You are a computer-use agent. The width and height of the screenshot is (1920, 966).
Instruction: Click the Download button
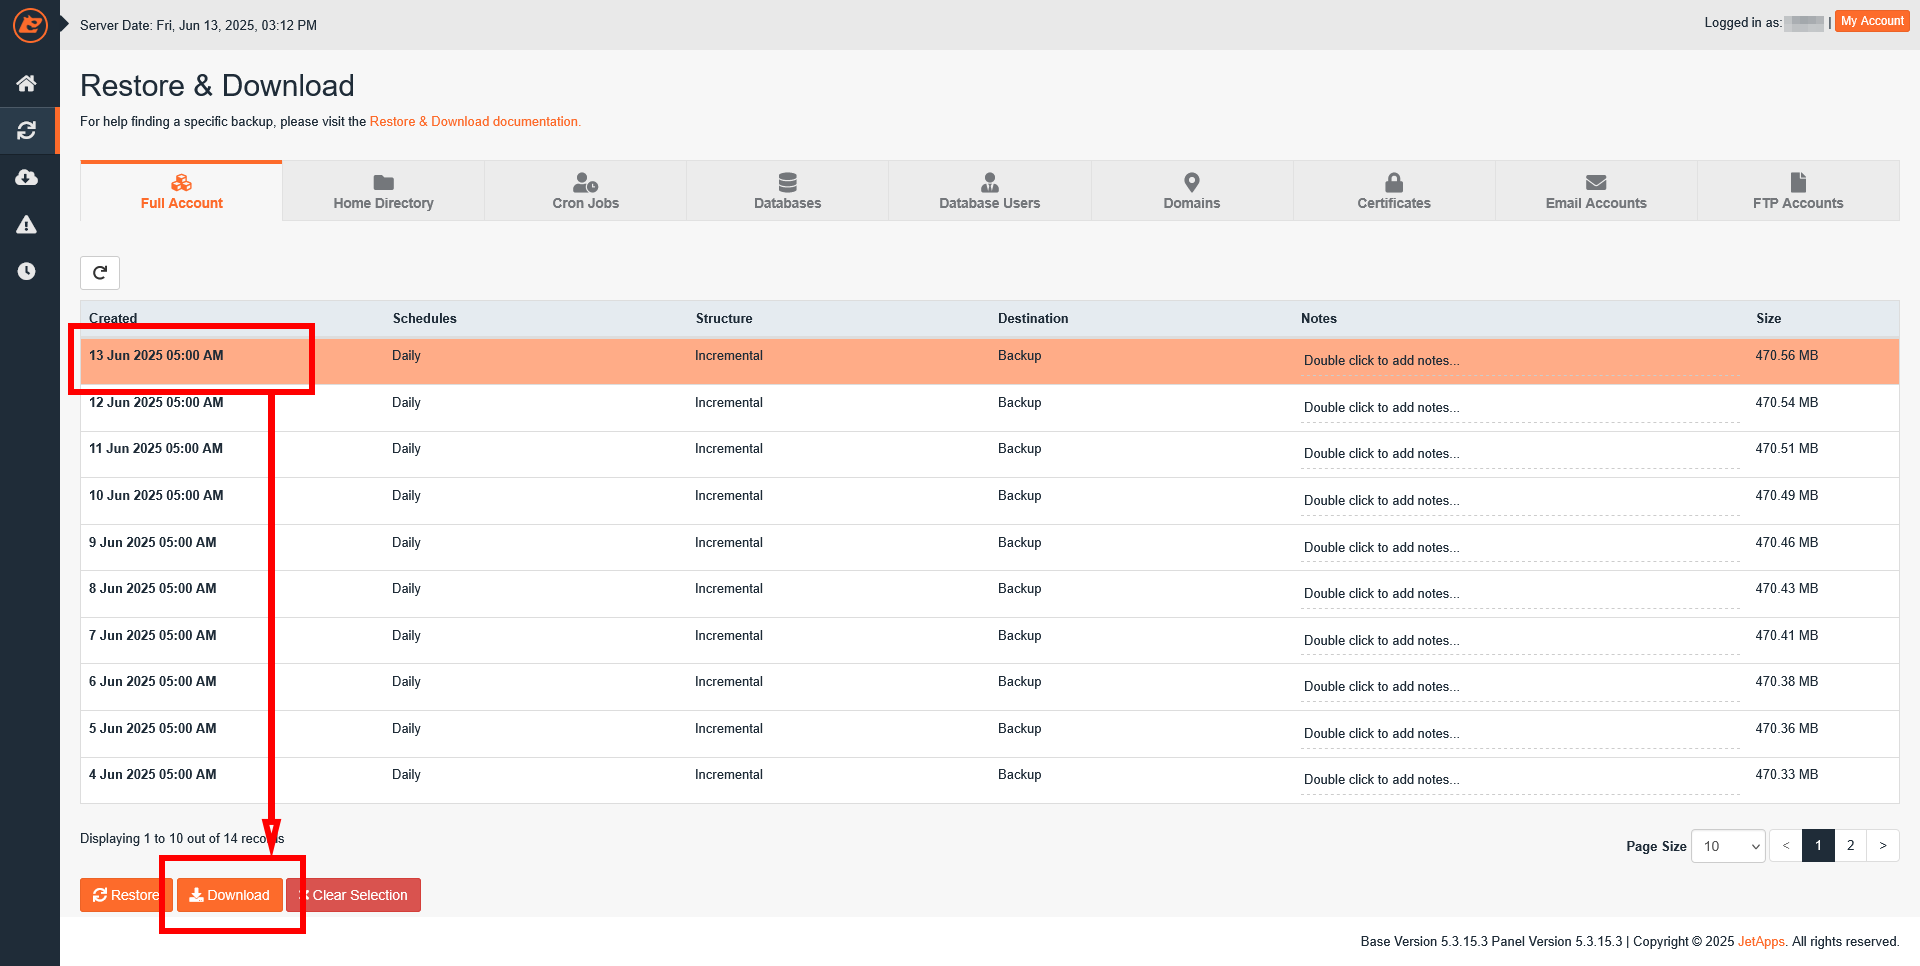click(x=229, y=895)
